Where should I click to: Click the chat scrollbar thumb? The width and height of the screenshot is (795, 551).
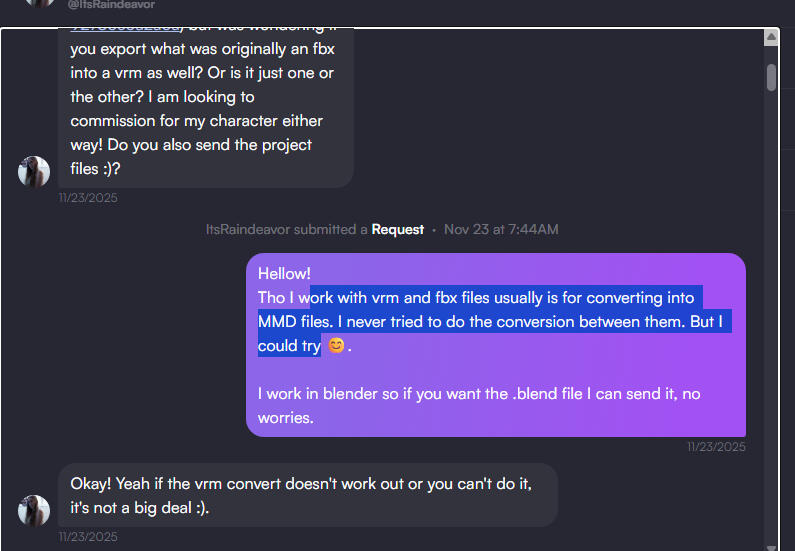tap(771, 77)
